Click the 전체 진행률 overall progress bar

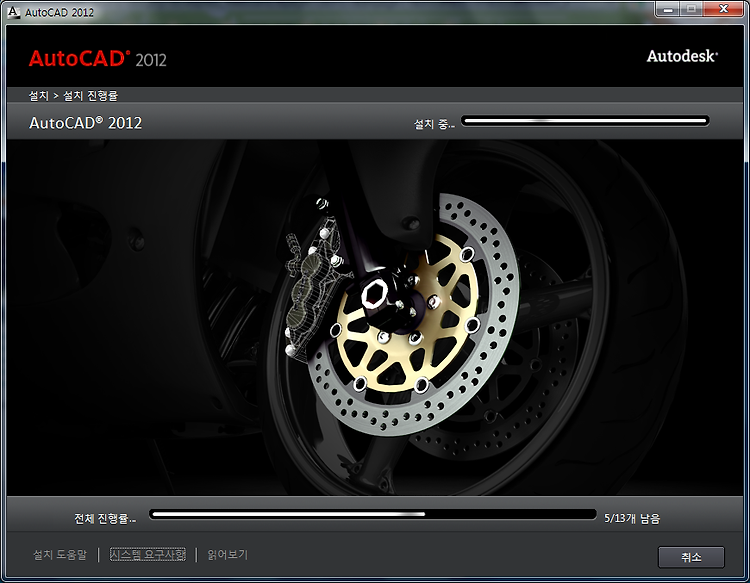coord(373,515)
